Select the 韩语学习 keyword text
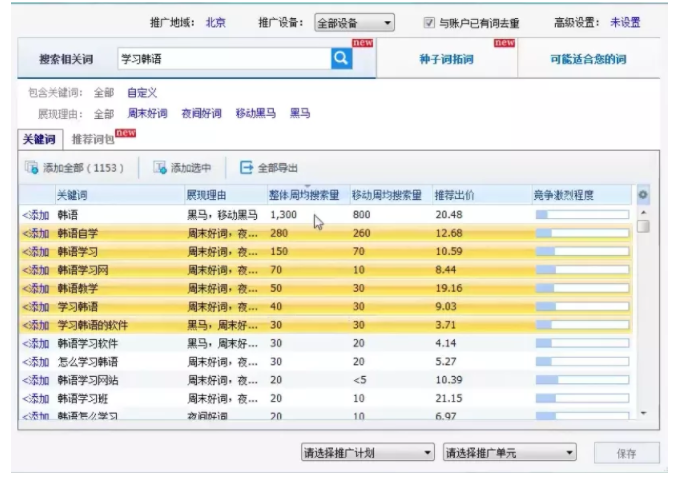Screen dimensions: 689x501 77,252
